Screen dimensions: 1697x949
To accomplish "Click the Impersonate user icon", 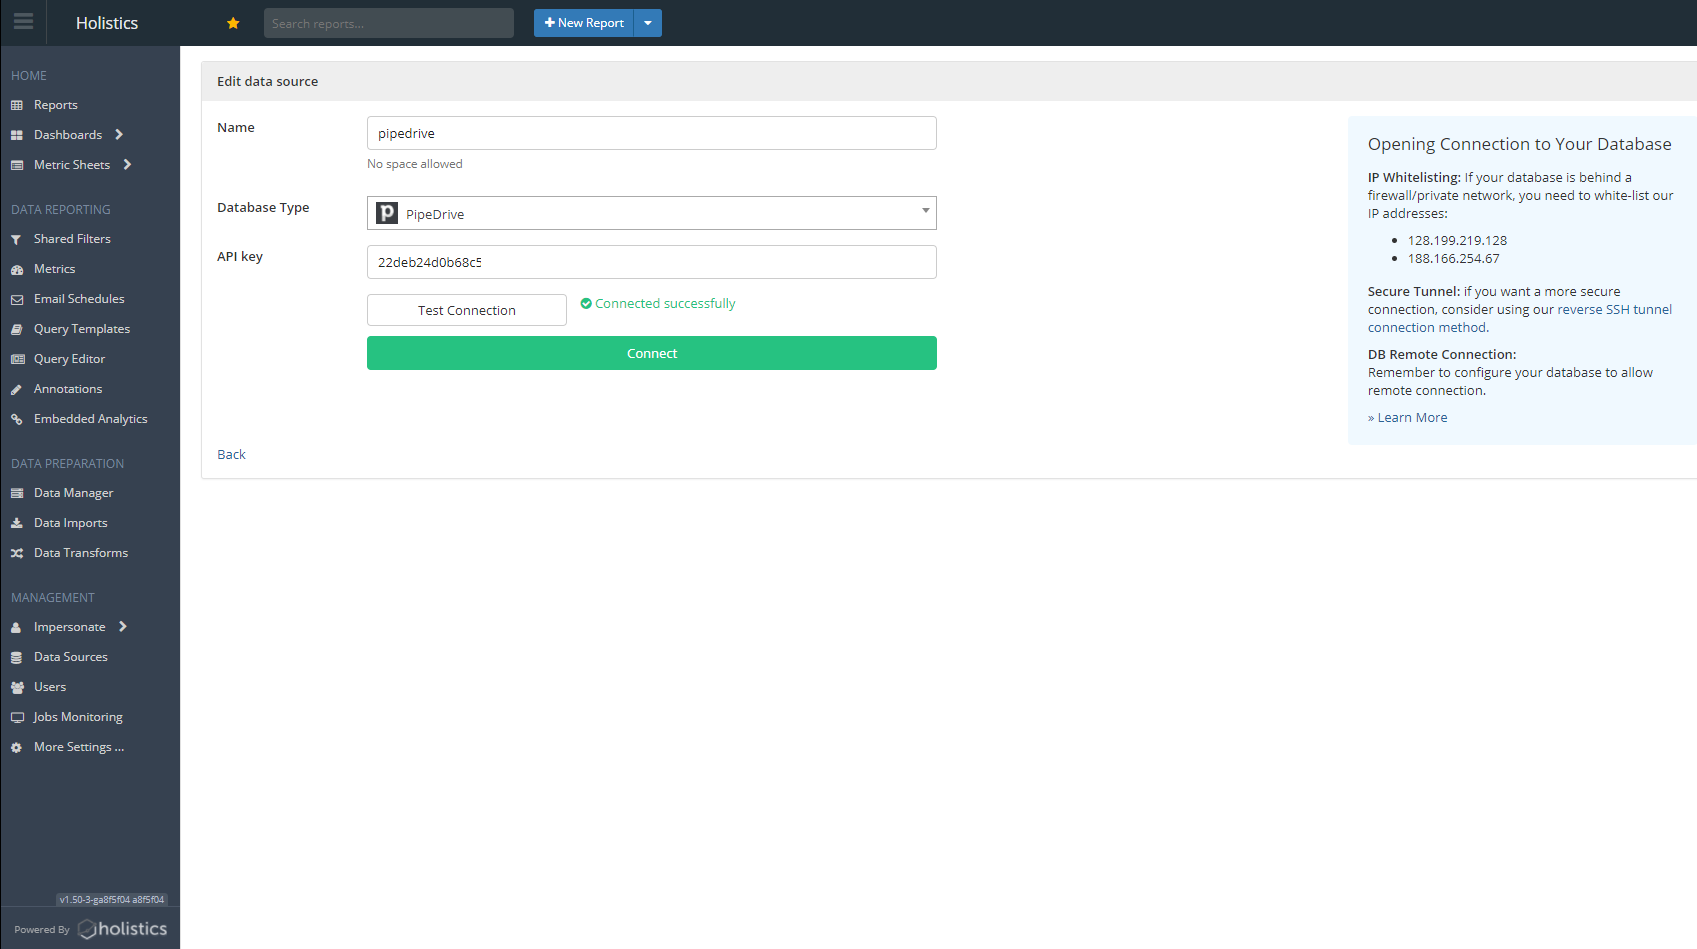I will point(17,627).
